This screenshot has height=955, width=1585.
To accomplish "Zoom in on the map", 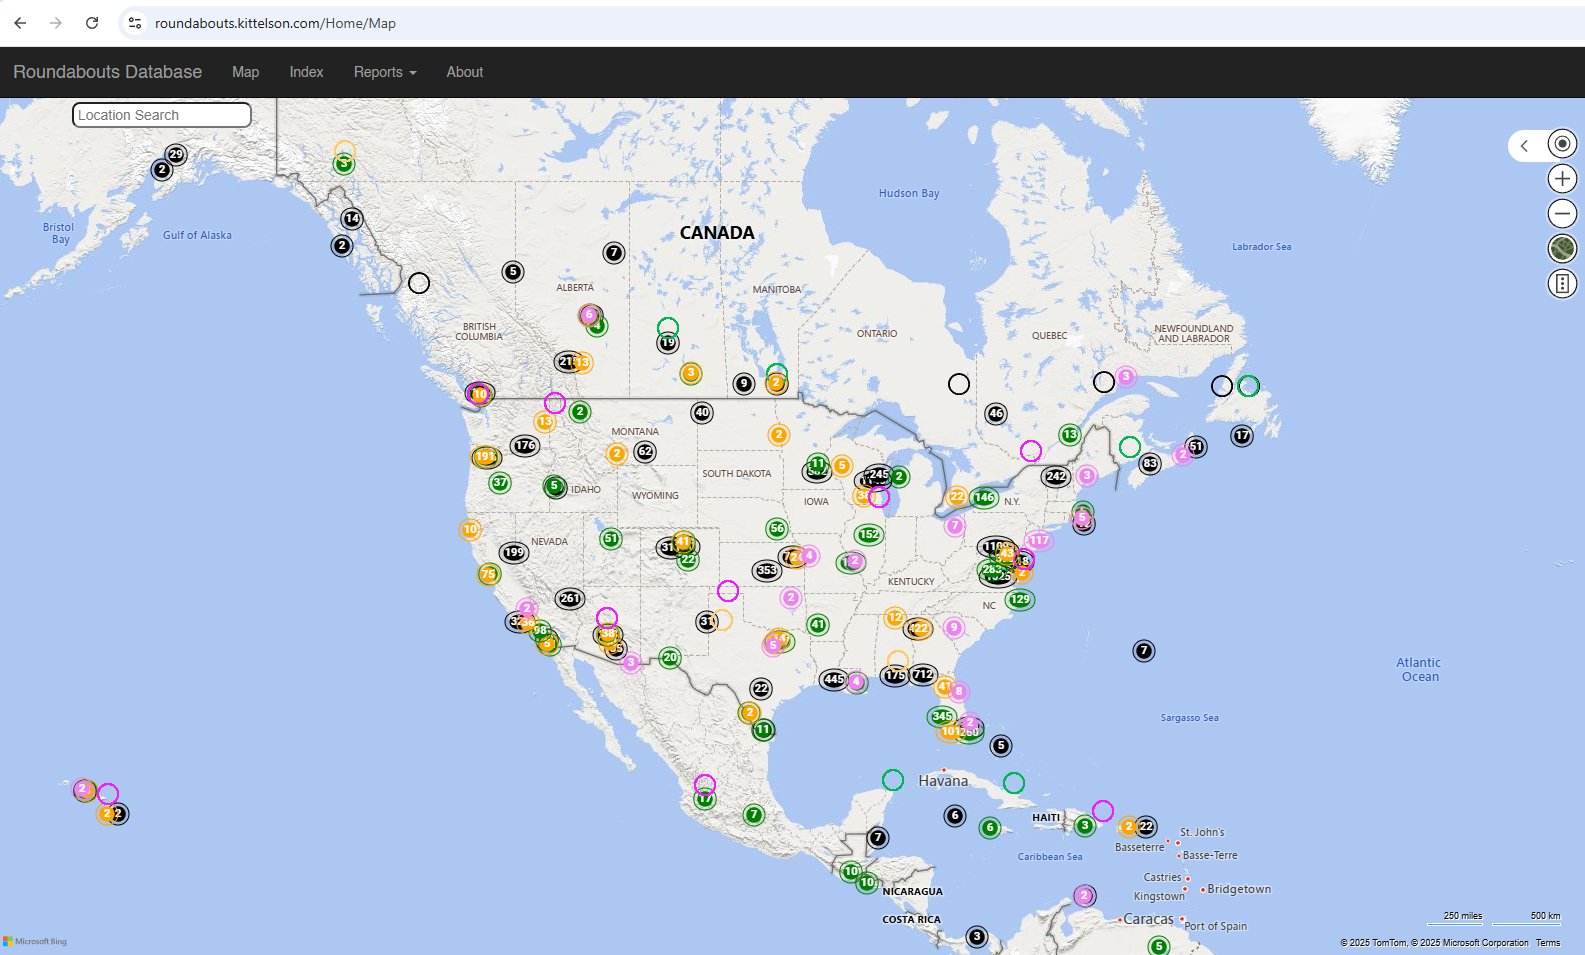I will click(1562, 179).
